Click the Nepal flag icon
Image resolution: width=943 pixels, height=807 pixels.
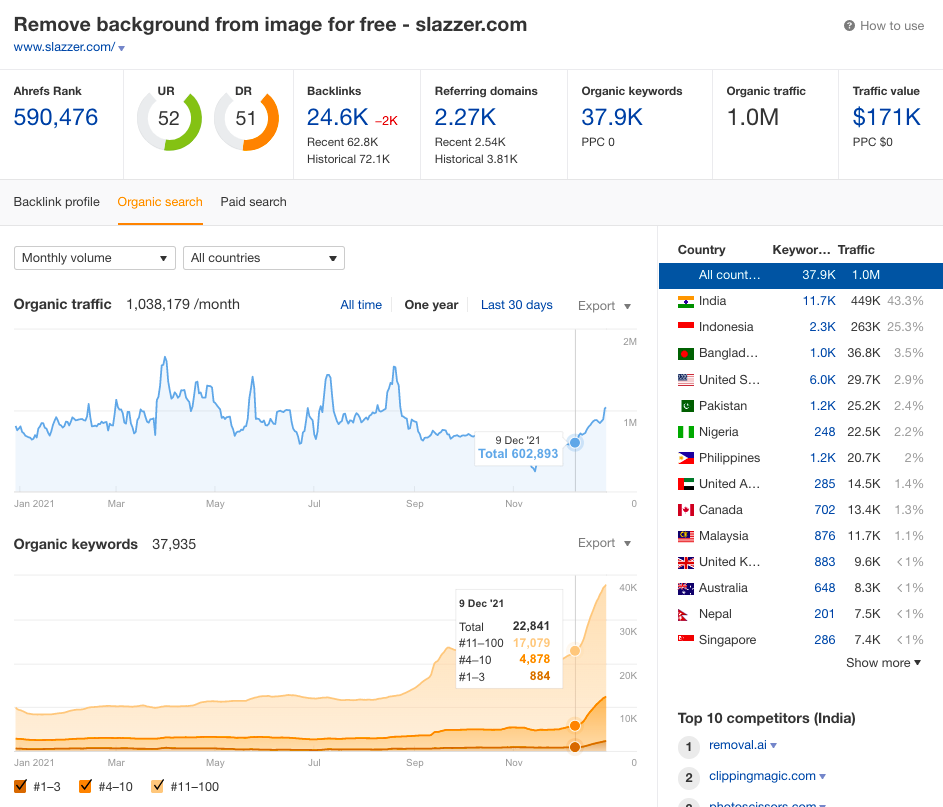coord(685,614)
